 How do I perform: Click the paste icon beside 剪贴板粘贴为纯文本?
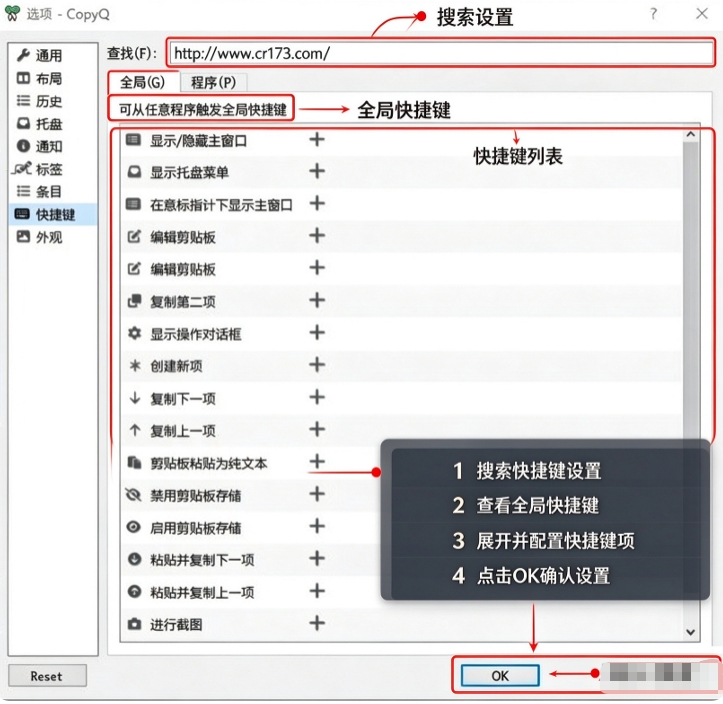point(134,462)
